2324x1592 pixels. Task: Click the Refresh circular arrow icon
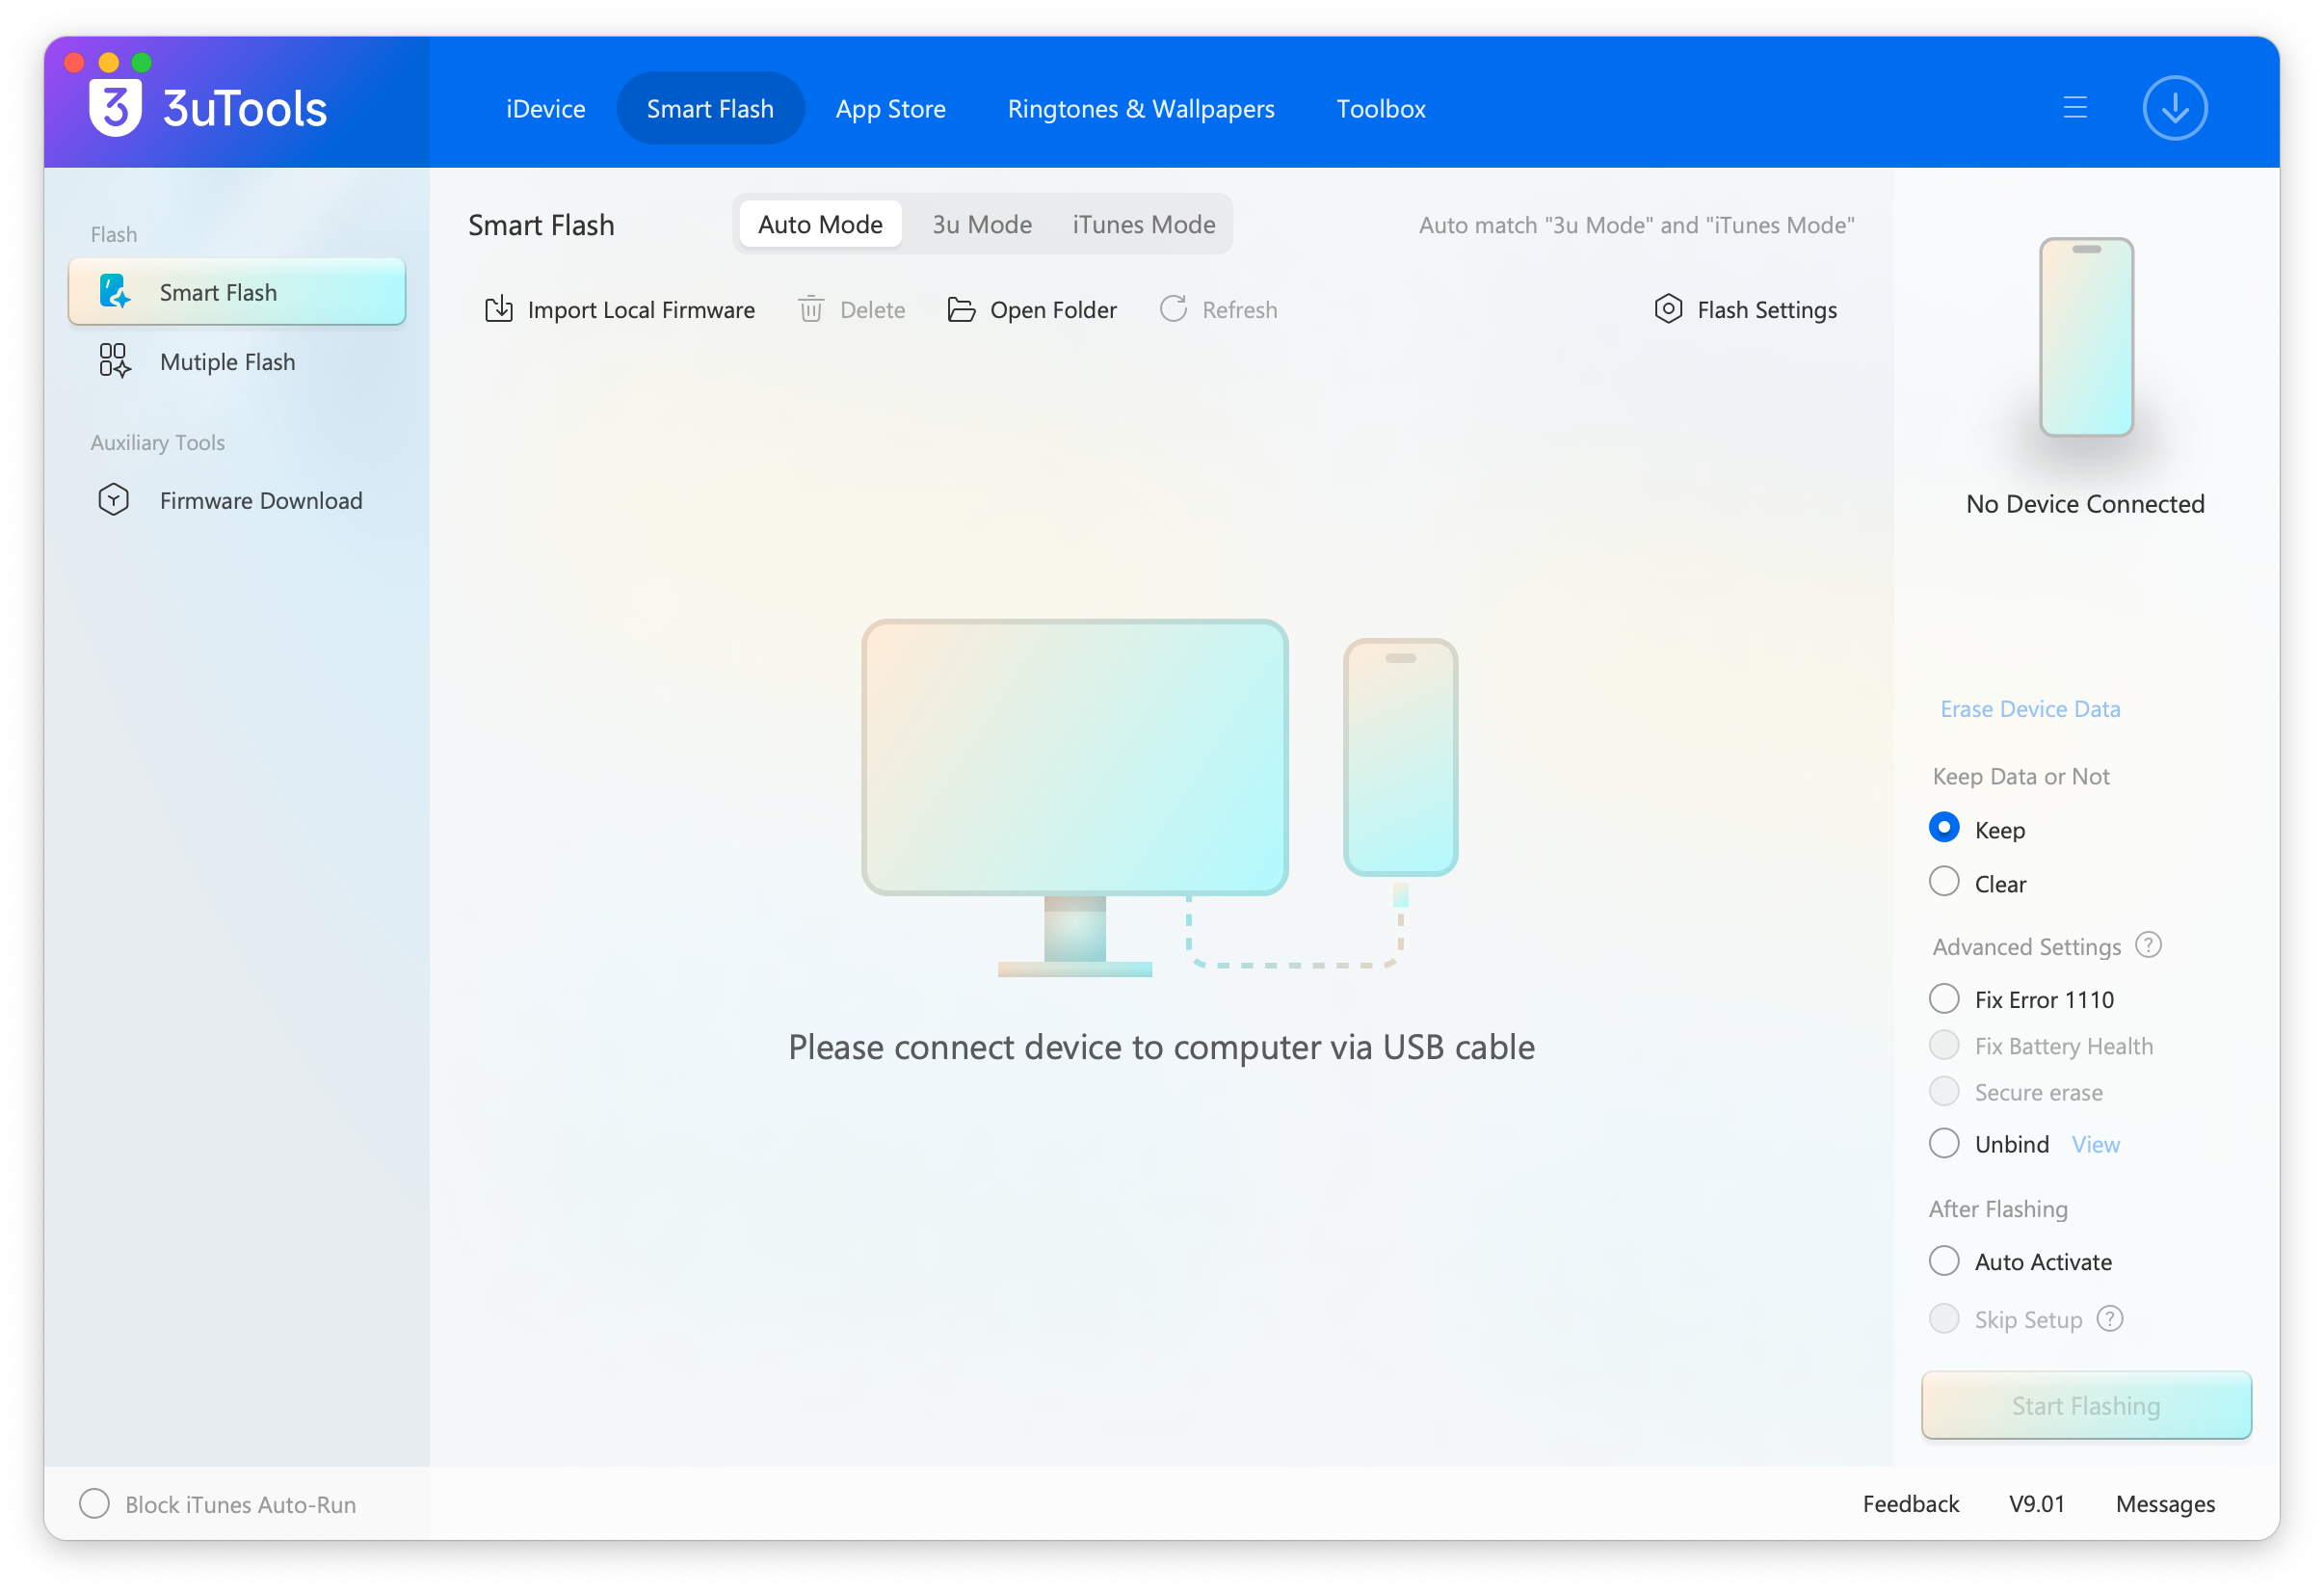pyautogui.click(x=1173, y=309)
